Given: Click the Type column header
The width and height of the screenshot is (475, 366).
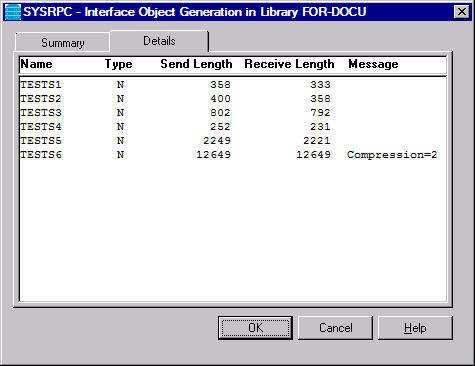Looking at the screenshot, I should (119, 64).
